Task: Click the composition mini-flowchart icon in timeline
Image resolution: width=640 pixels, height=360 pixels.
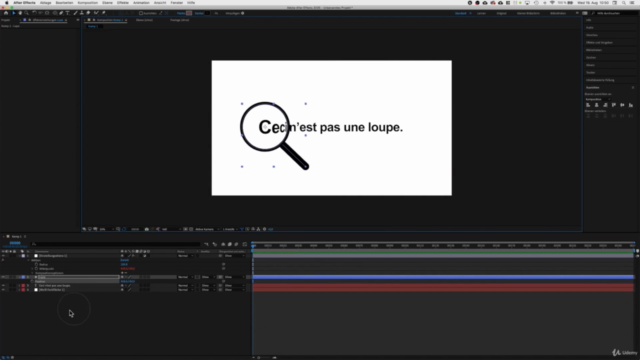Action: point(207,244)
